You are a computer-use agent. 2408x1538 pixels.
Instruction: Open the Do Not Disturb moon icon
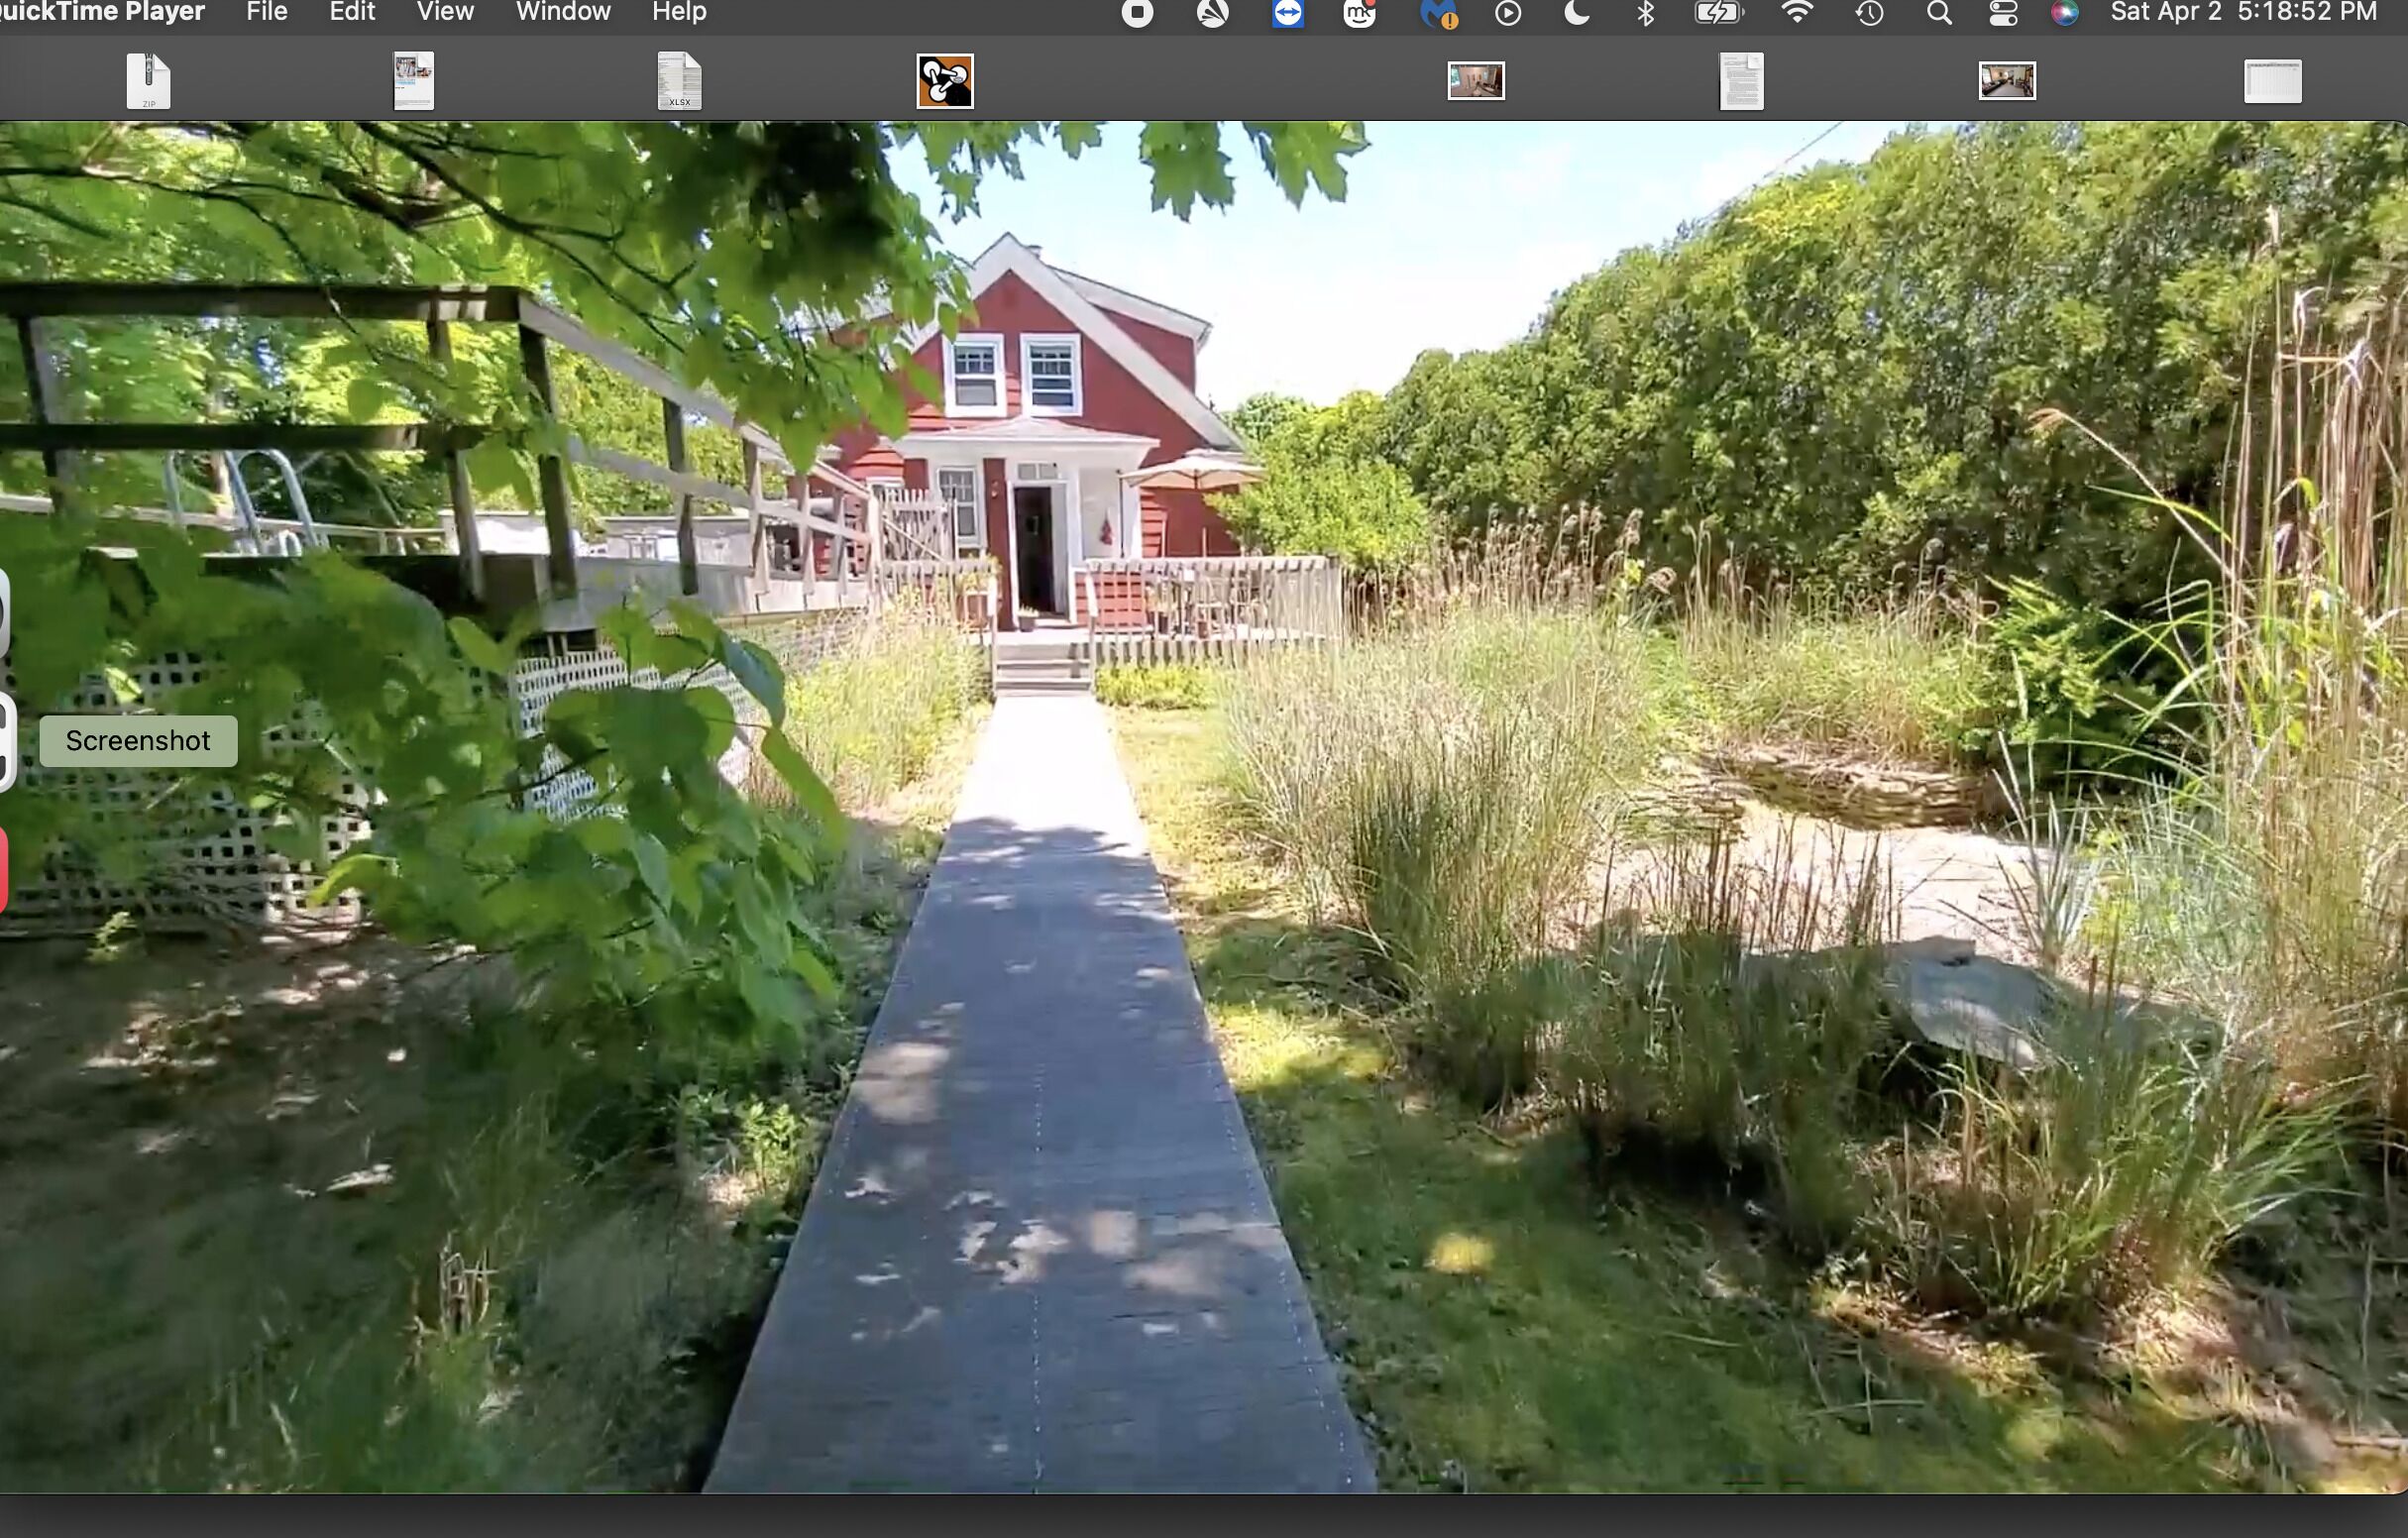pos(1577,13)
